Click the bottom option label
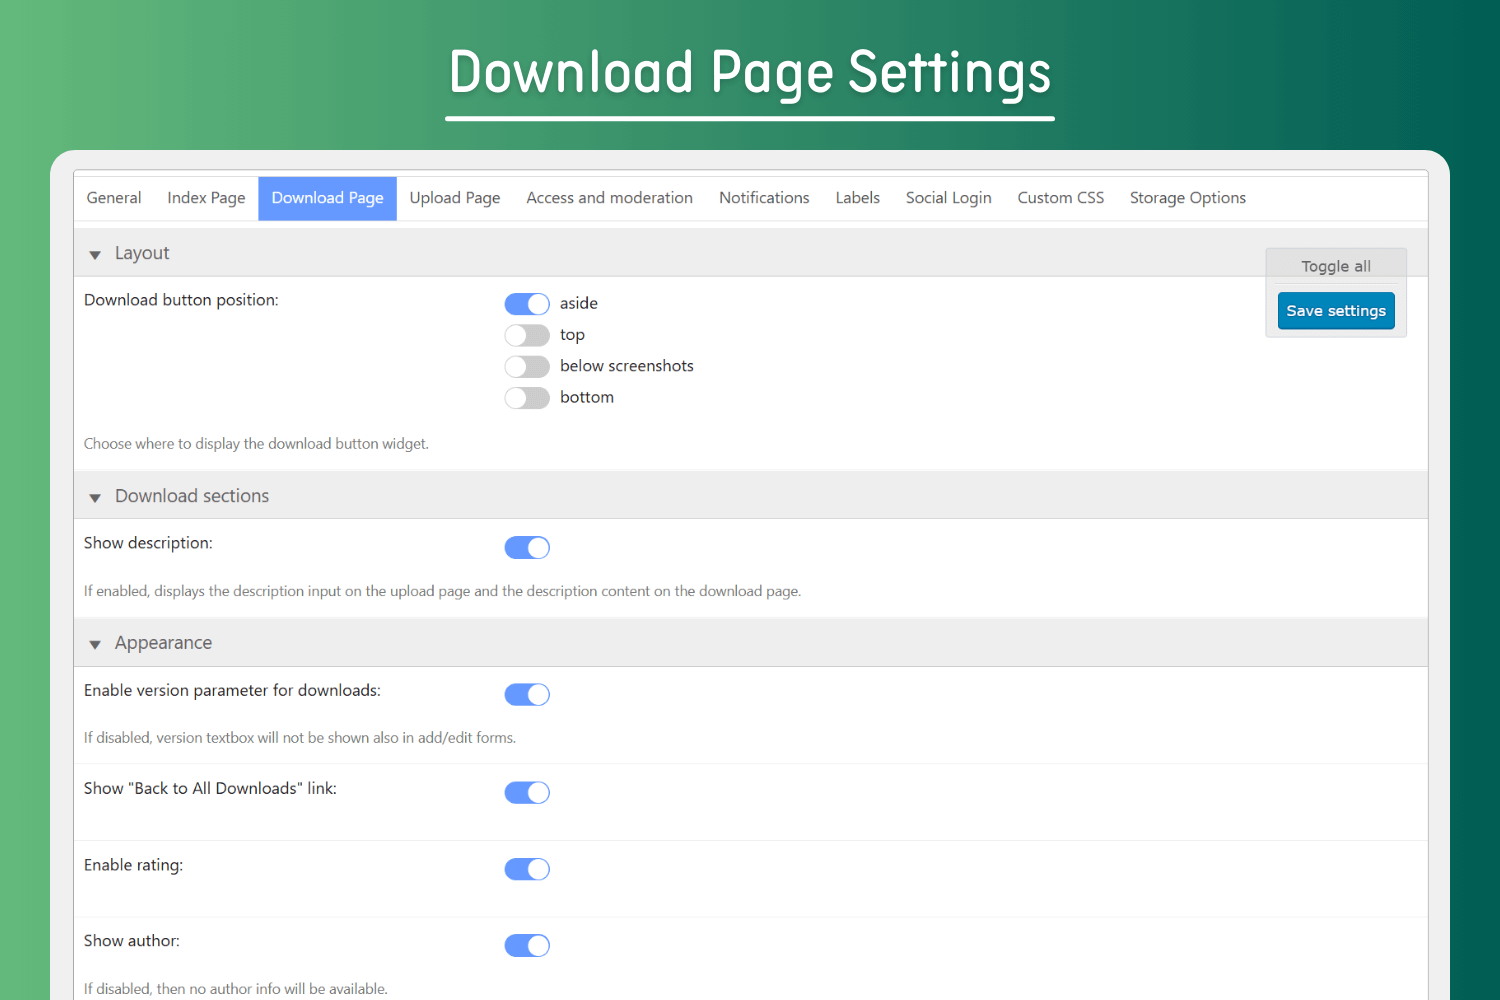Image resolution: width=1500 pixels, height=1000 pixels. tap(587, 397)
